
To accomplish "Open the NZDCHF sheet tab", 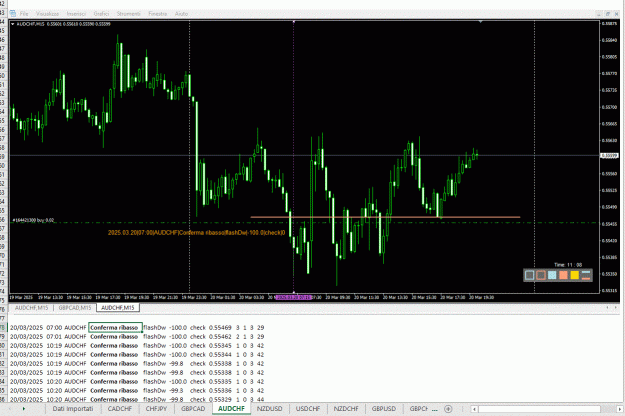I will (346, 409).
